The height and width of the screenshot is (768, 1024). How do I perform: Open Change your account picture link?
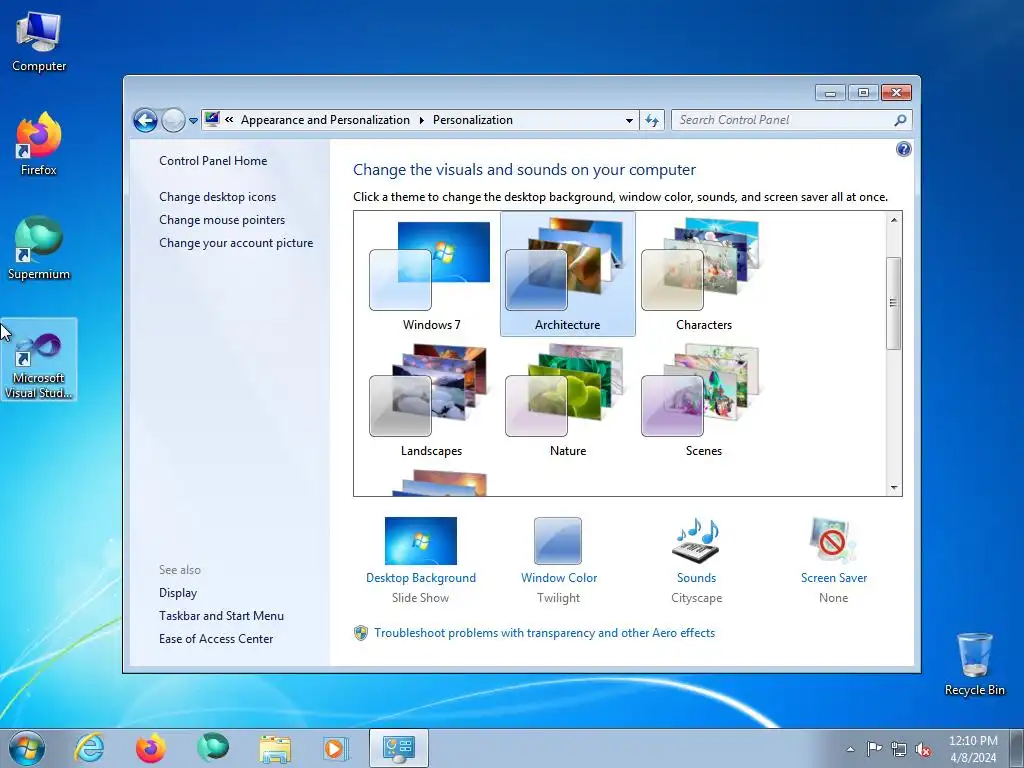pos(236,242)
